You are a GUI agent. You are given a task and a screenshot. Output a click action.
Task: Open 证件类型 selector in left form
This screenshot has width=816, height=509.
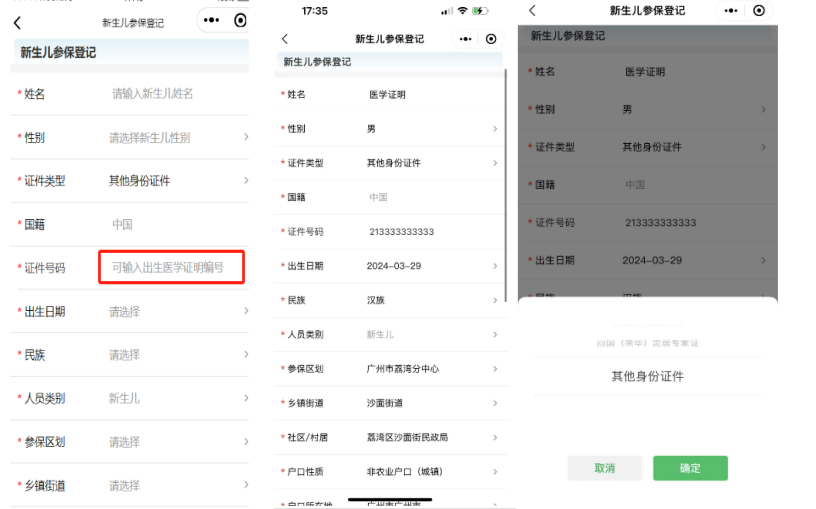pos(130,181)
